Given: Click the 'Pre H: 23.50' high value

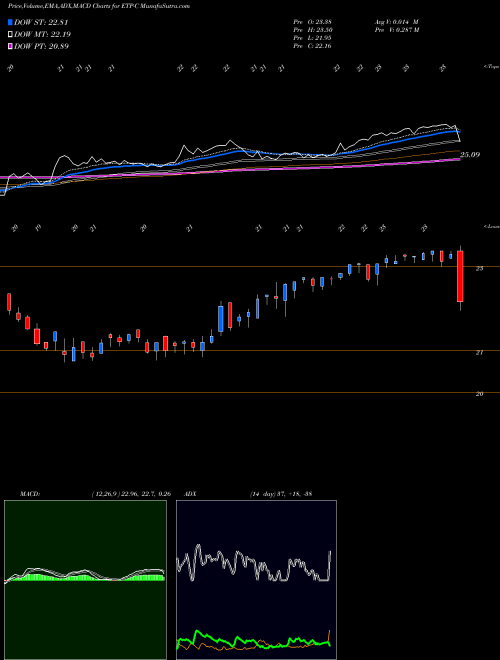Looking at the screenshot, I should tap(313, 30).
